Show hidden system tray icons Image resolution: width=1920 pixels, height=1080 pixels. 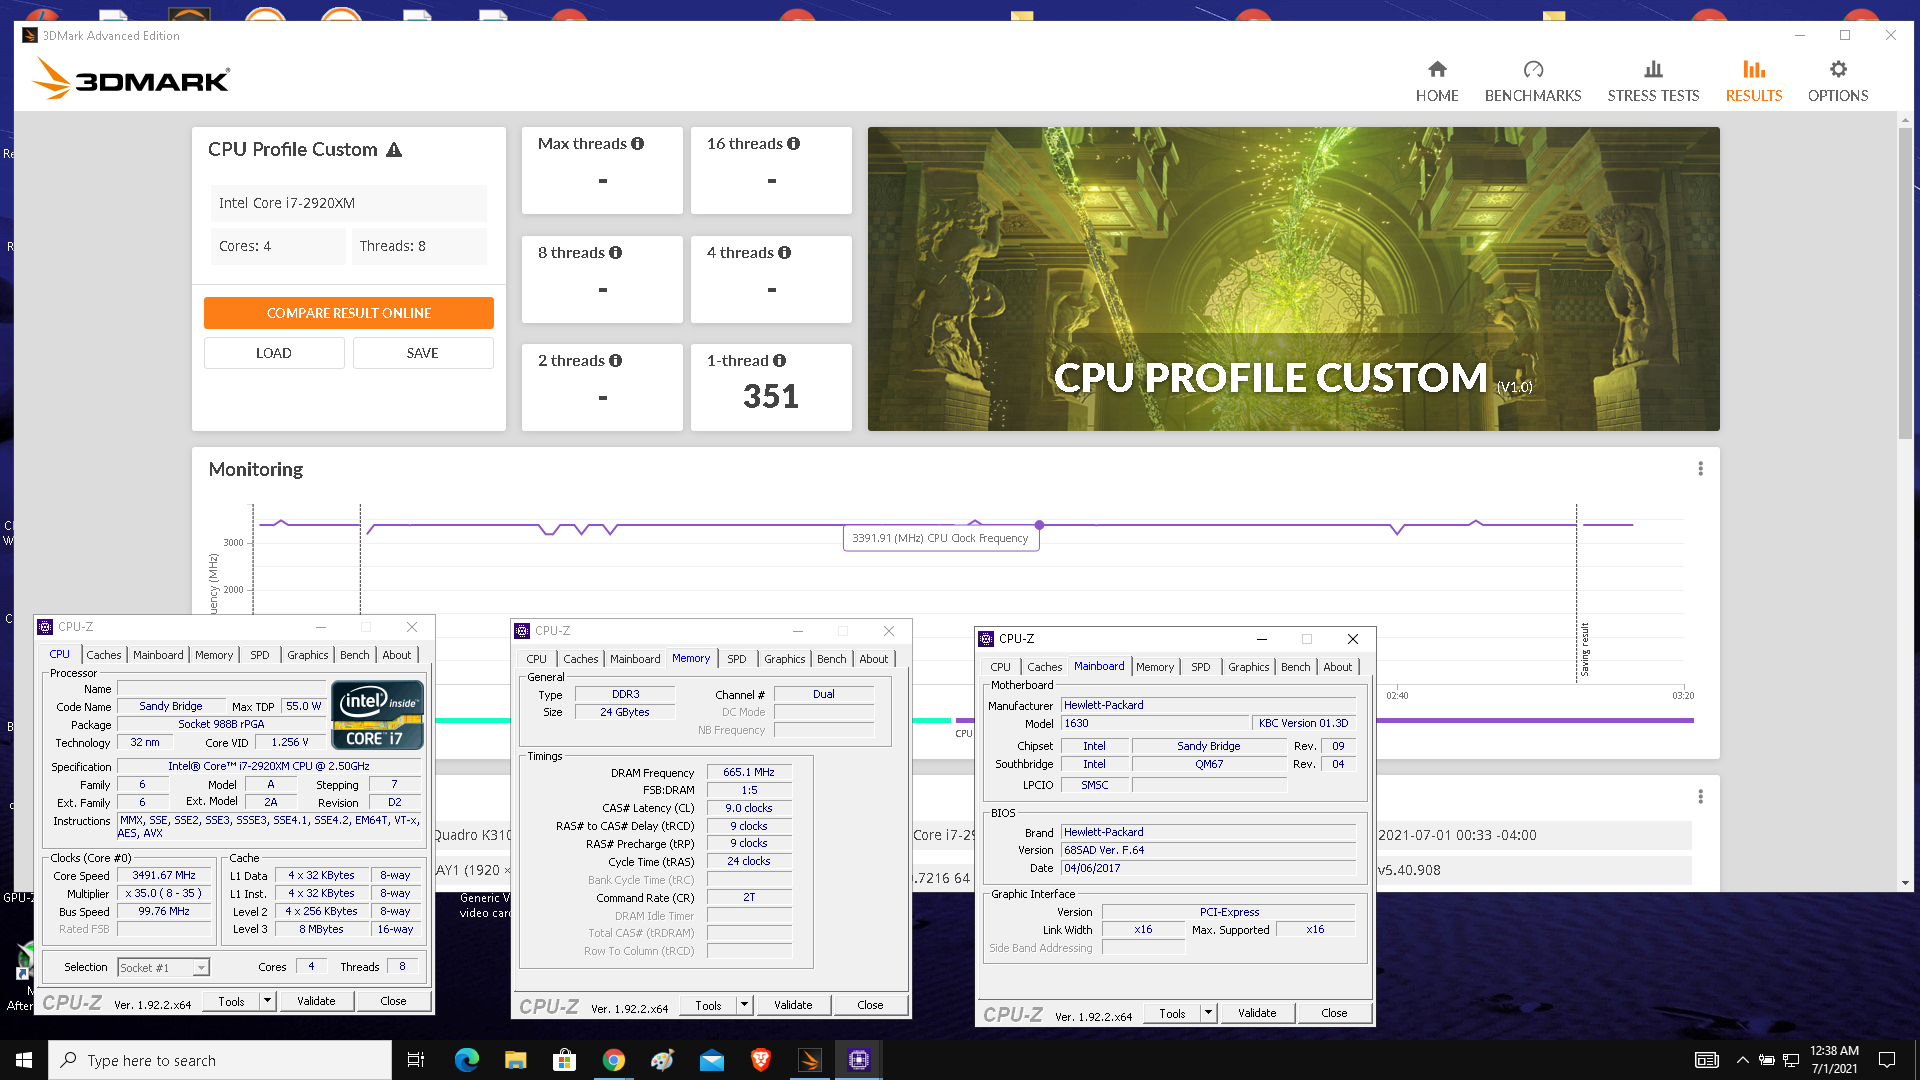point(1742,1060)
